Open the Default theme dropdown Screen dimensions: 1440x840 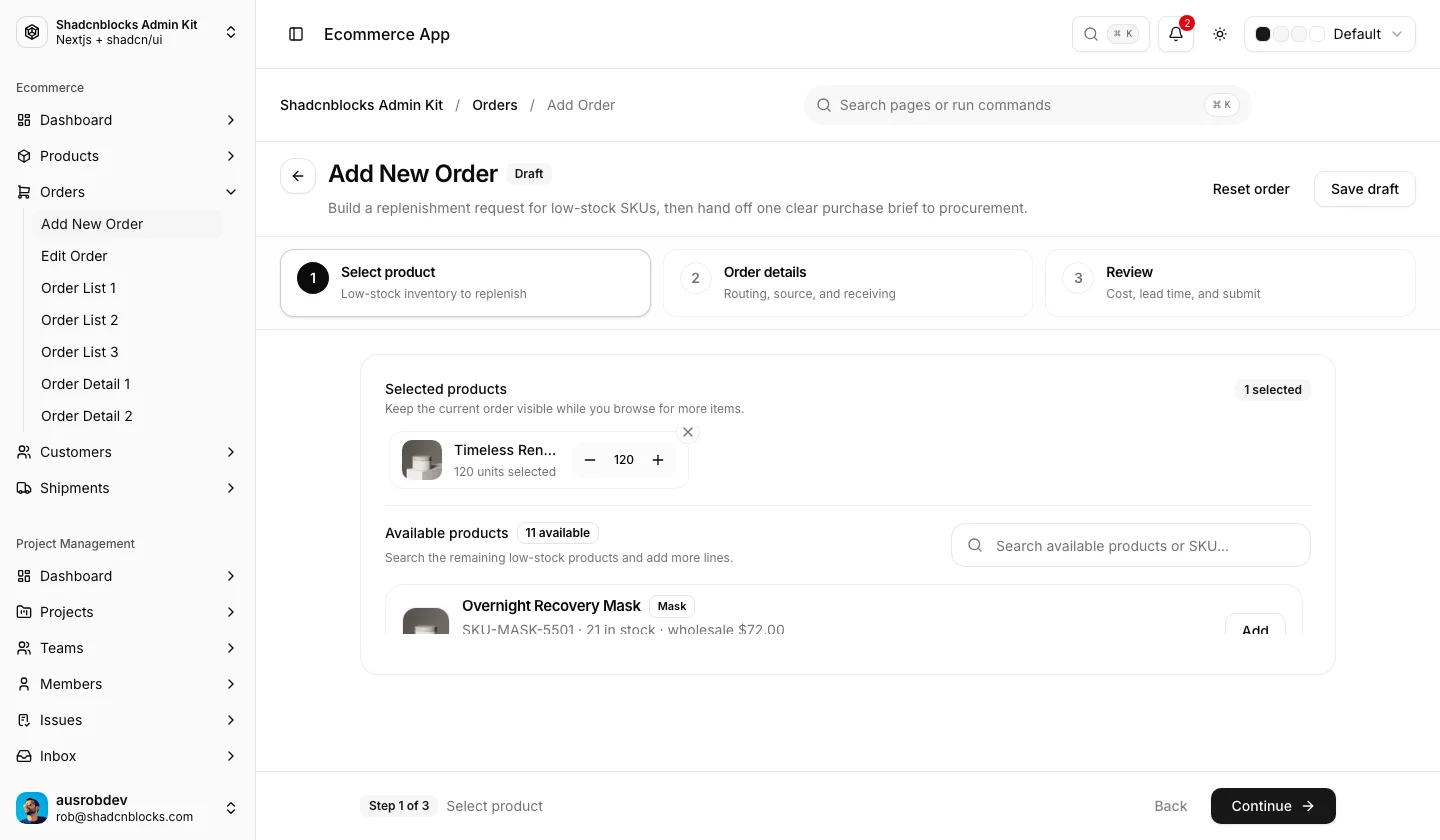(x=1330, y=34)
